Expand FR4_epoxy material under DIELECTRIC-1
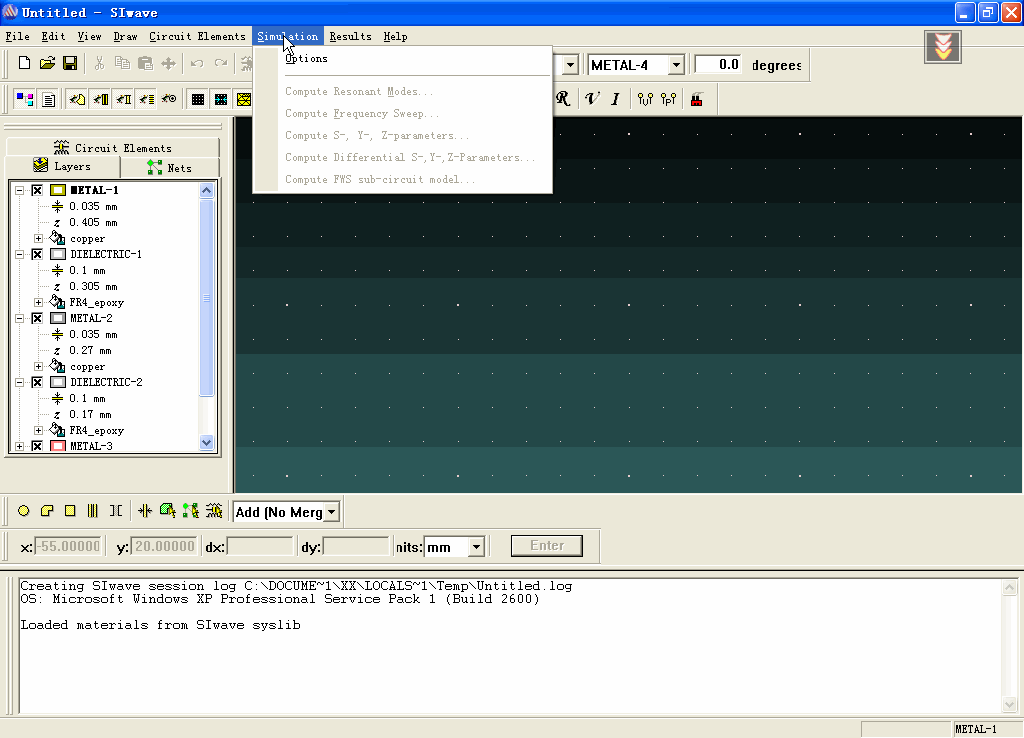The height and width of the screenshot is (738, 1024). coord(39,302)
